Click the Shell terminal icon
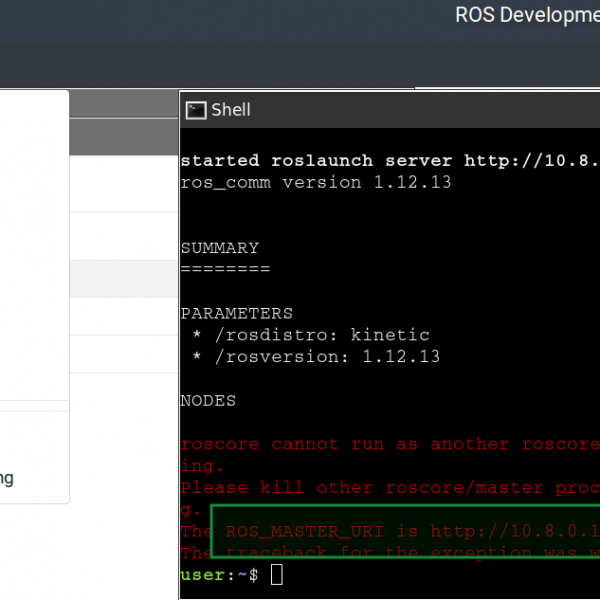The height and width of the screenshot is (600, 600). [196, 110]
